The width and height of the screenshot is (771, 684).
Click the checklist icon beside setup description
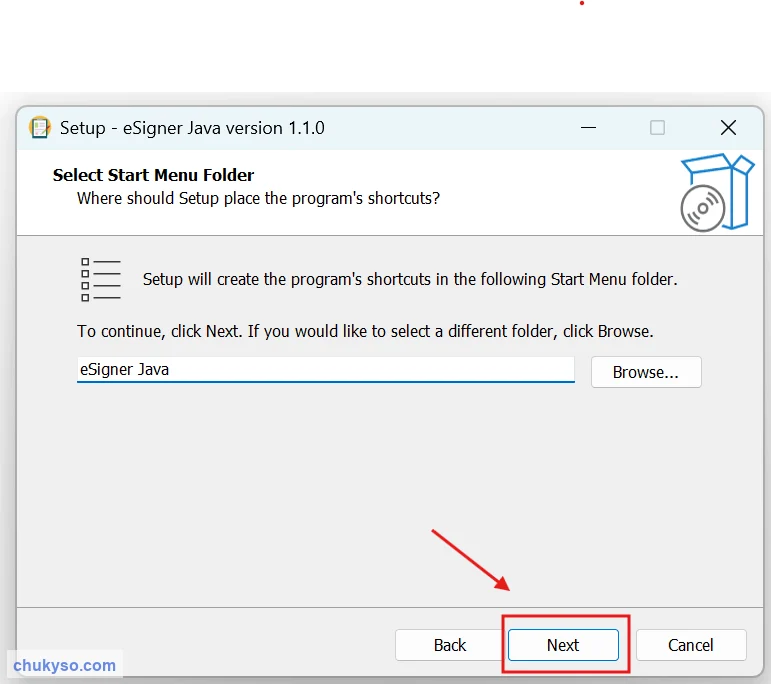point(100,279)
